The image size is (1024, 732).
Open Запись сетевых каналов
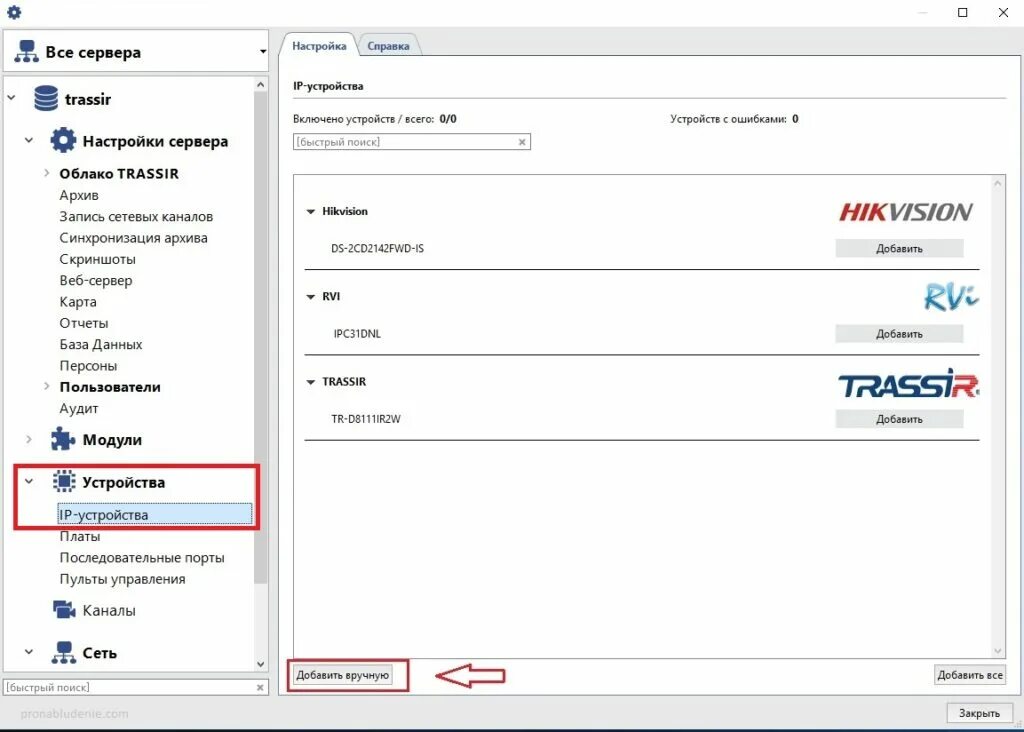pos(136,216)
